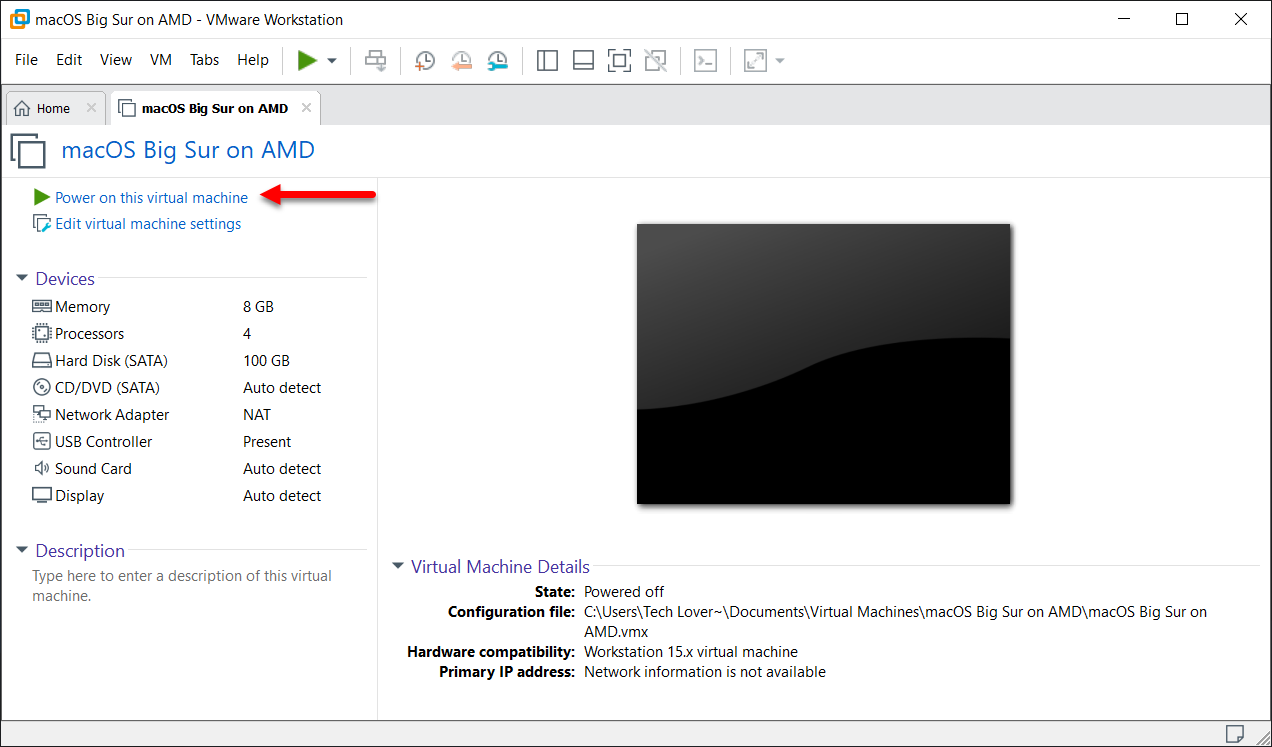Select the Hard Disk (SATA) device

point(199,361)
